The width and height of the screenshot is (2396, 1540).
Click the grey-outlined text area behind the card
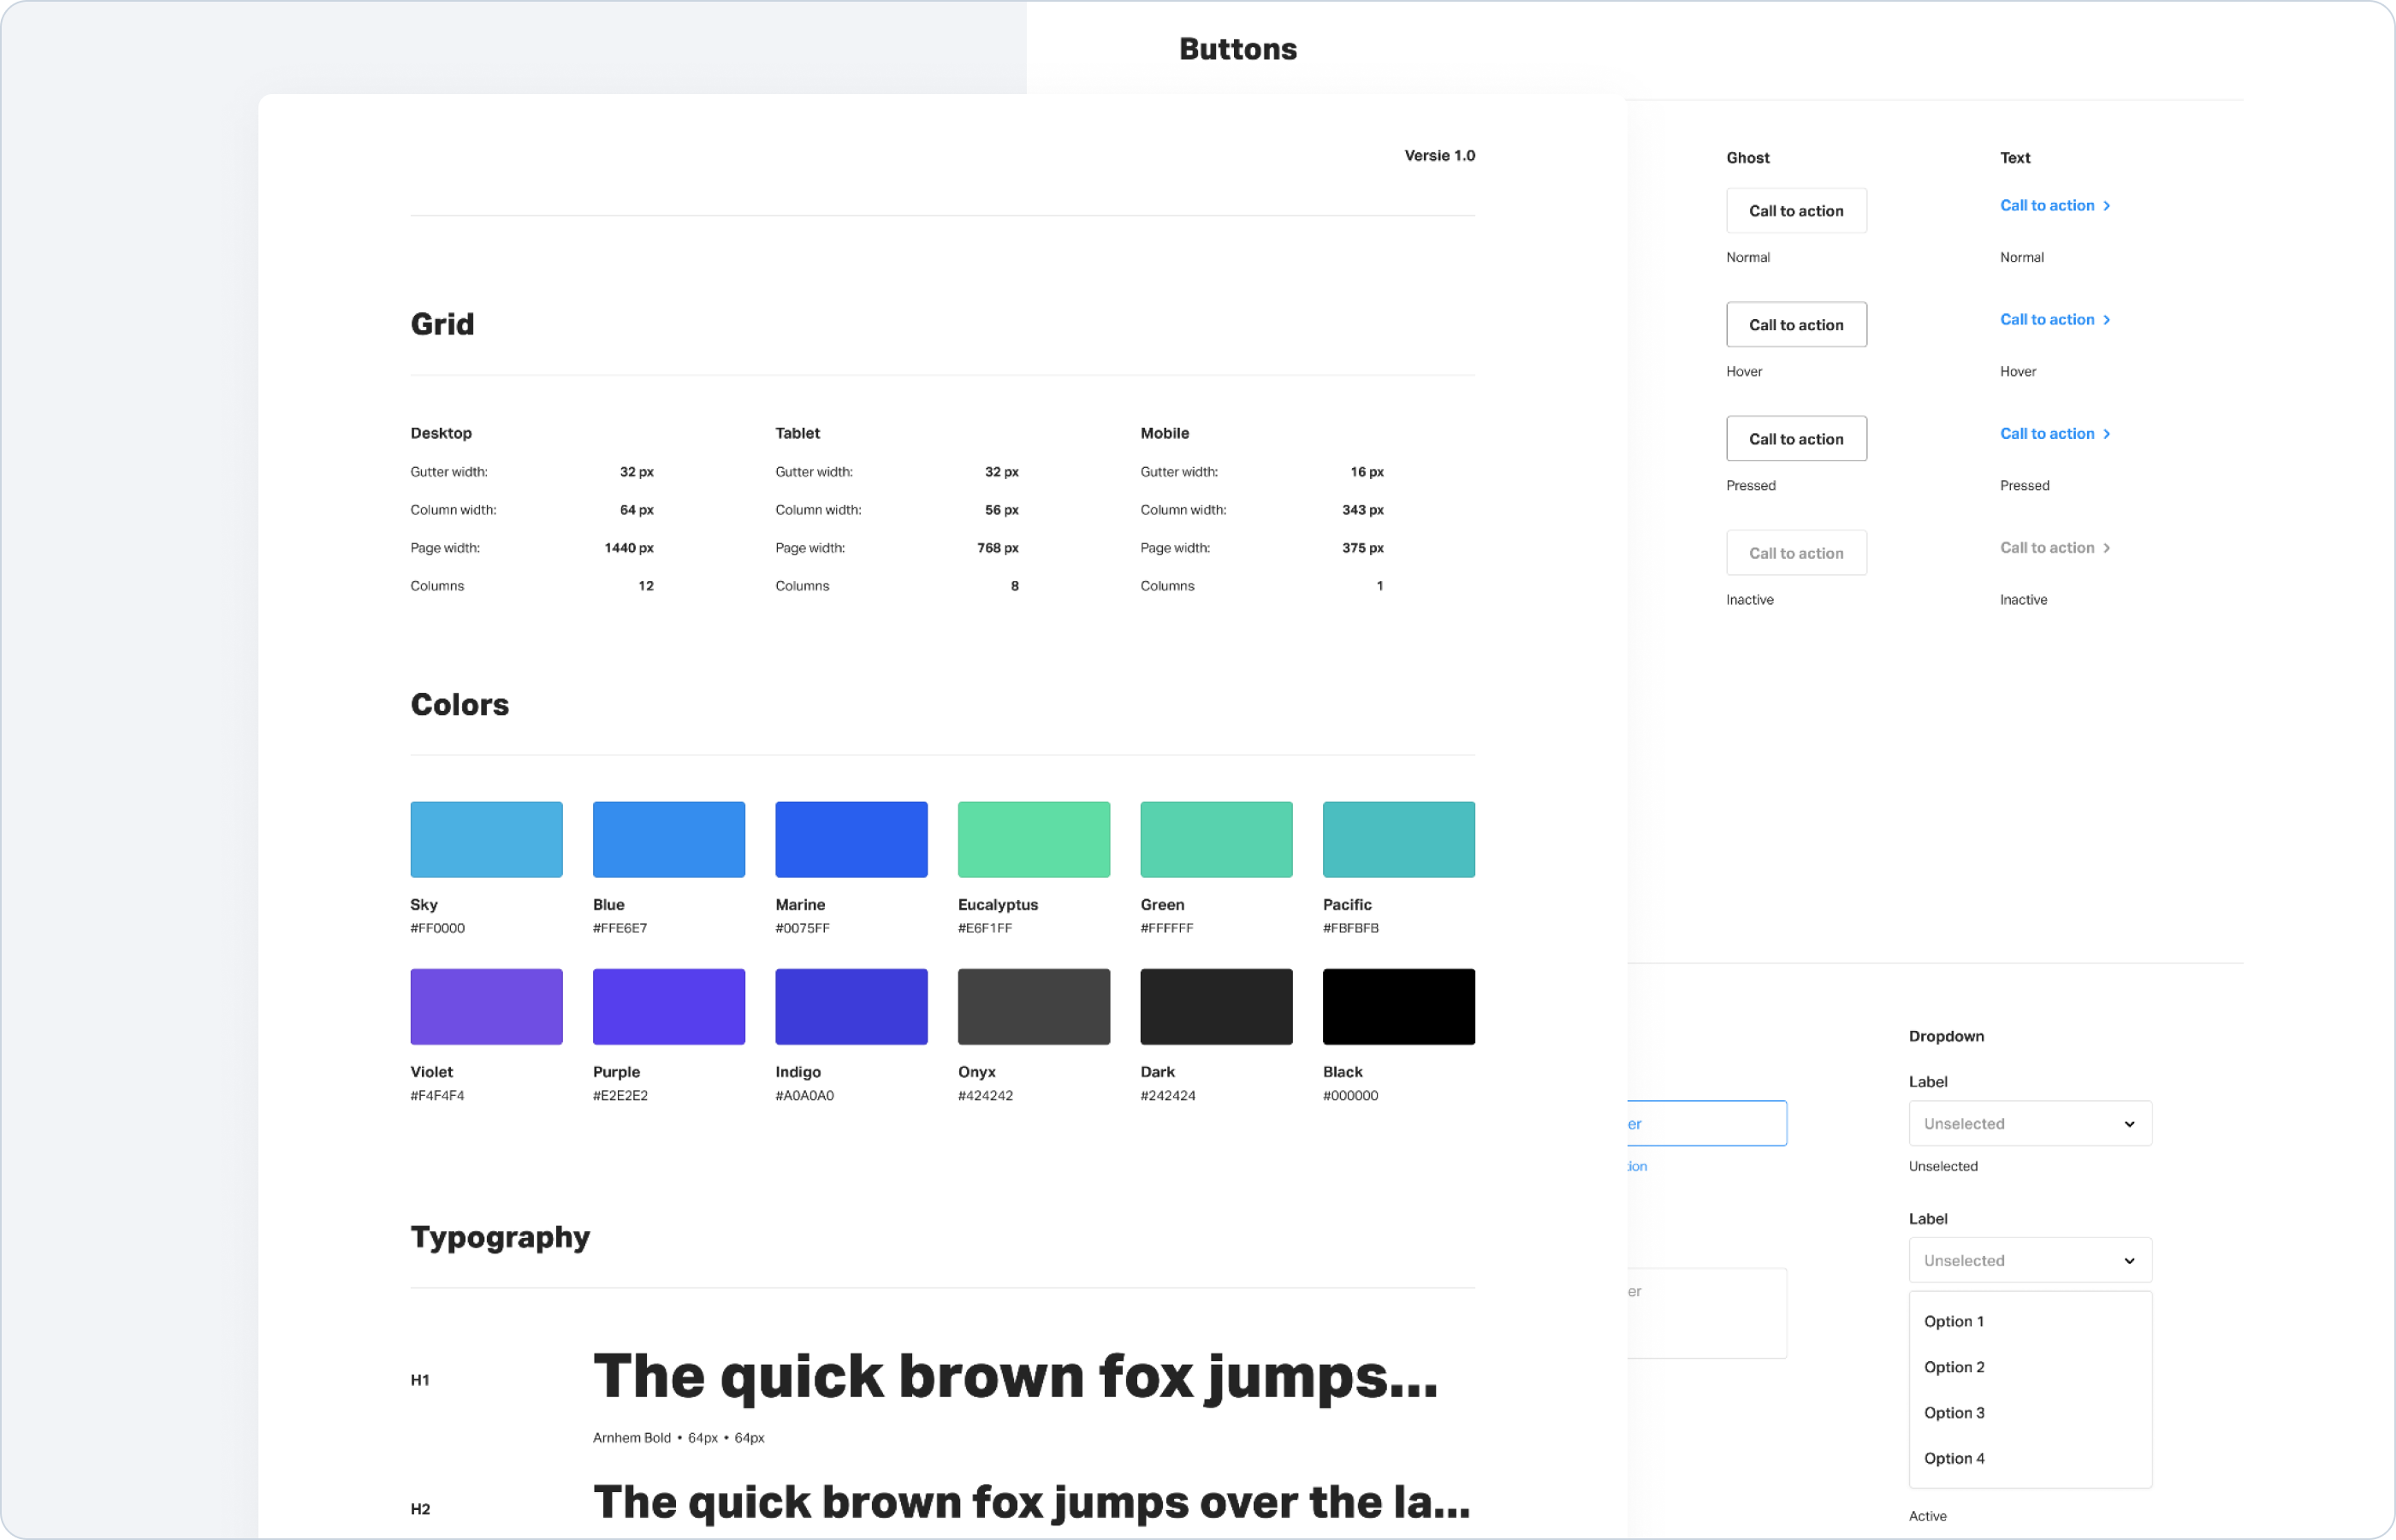click(1707, 1314)
